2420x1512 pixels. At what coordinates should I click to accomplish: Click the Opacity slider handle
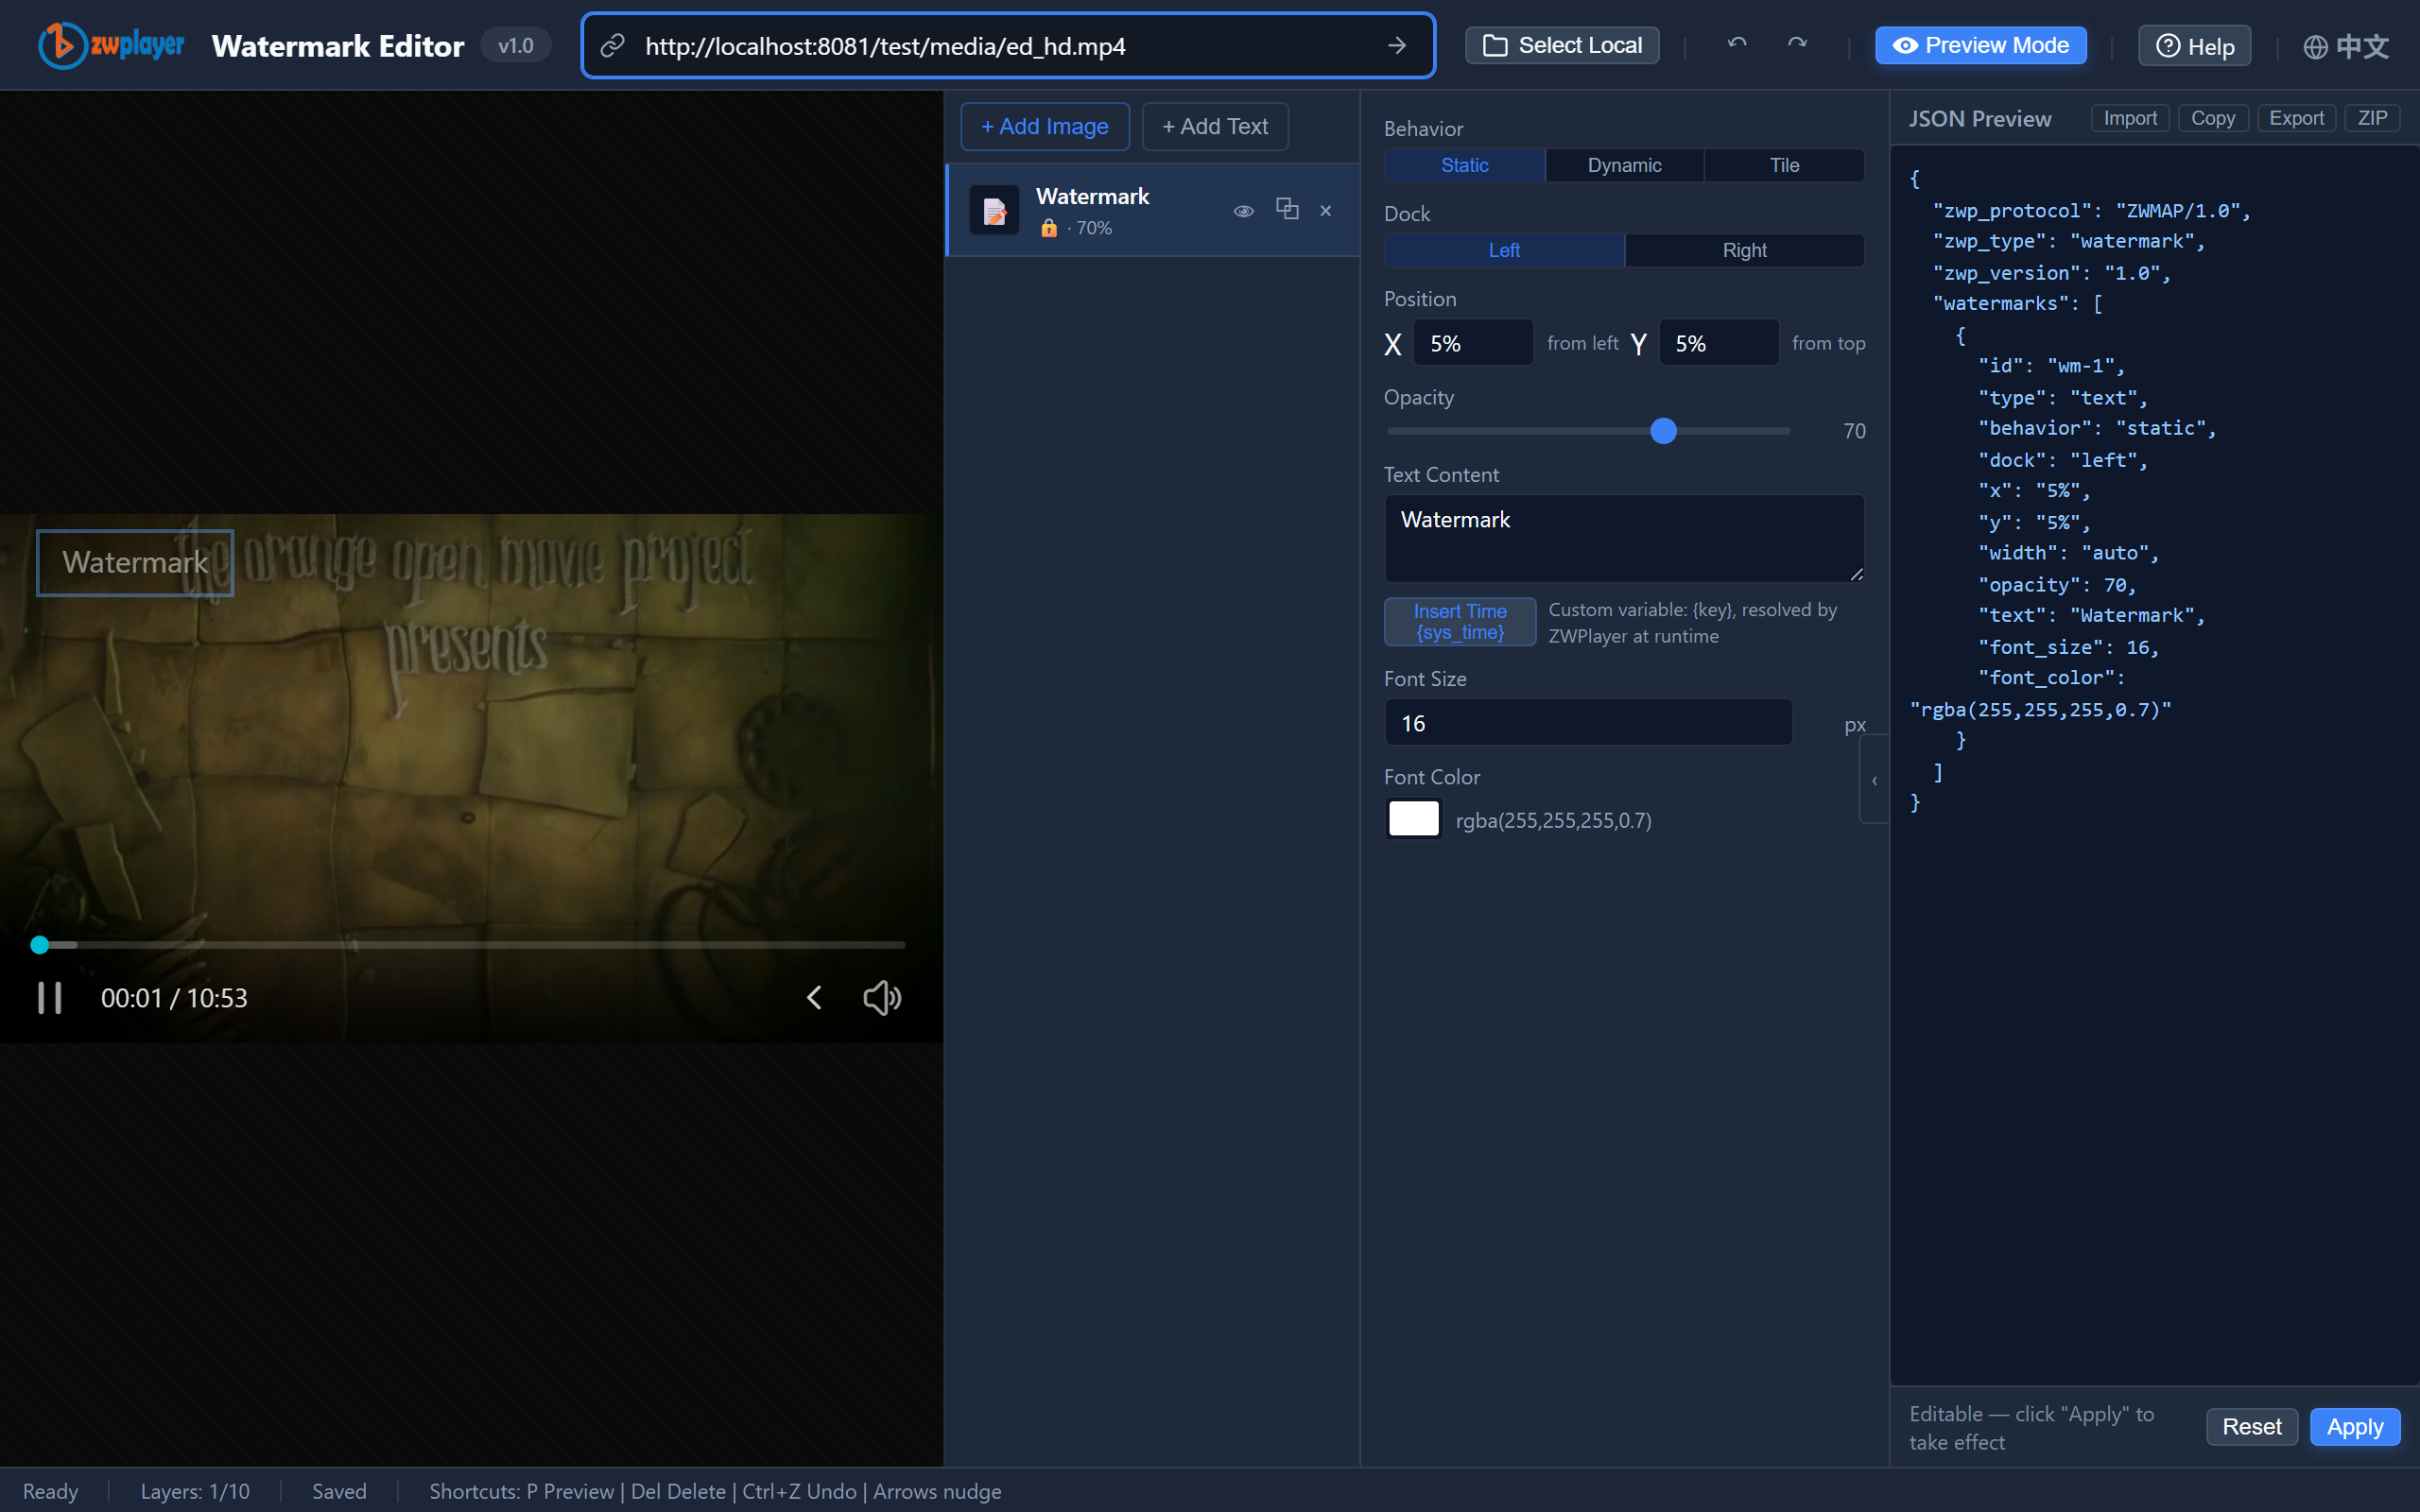(1663, 431)
